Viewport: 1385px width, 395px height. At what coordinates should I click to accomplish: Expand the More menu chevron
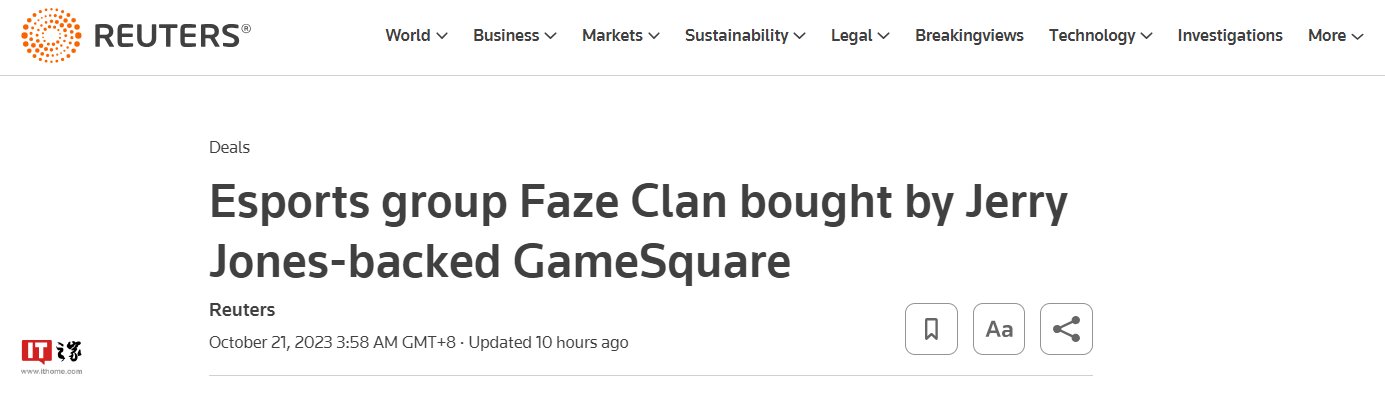tap(1357, 36)
